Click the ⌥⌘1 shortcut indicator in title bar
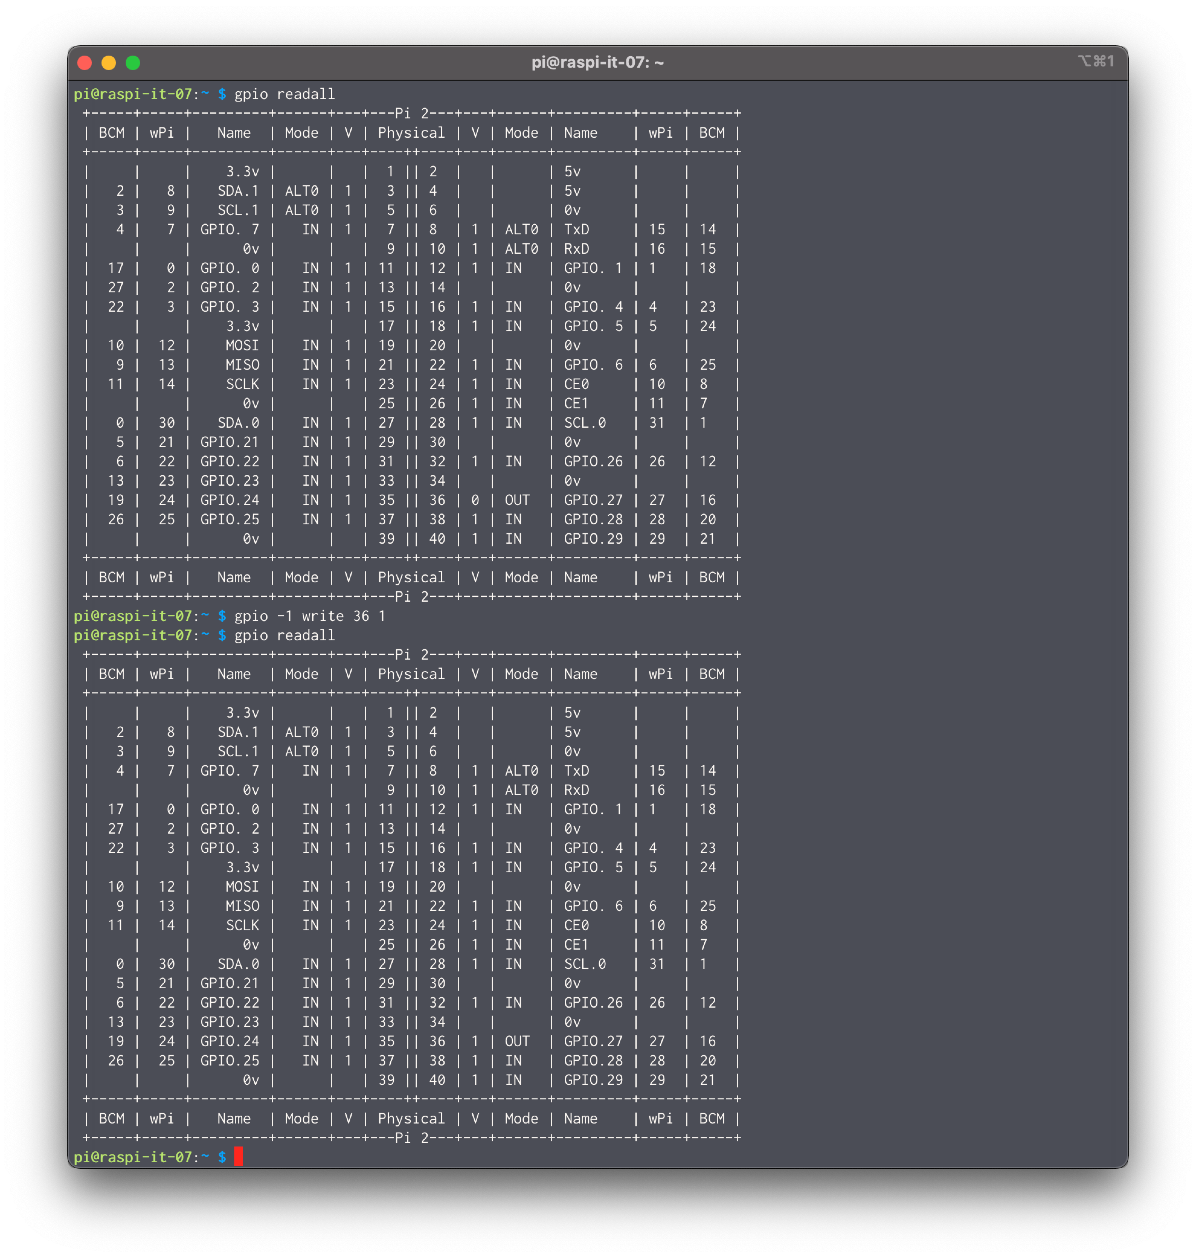Viewport: 1196px width, 1258px height. tap(1095, 62)
